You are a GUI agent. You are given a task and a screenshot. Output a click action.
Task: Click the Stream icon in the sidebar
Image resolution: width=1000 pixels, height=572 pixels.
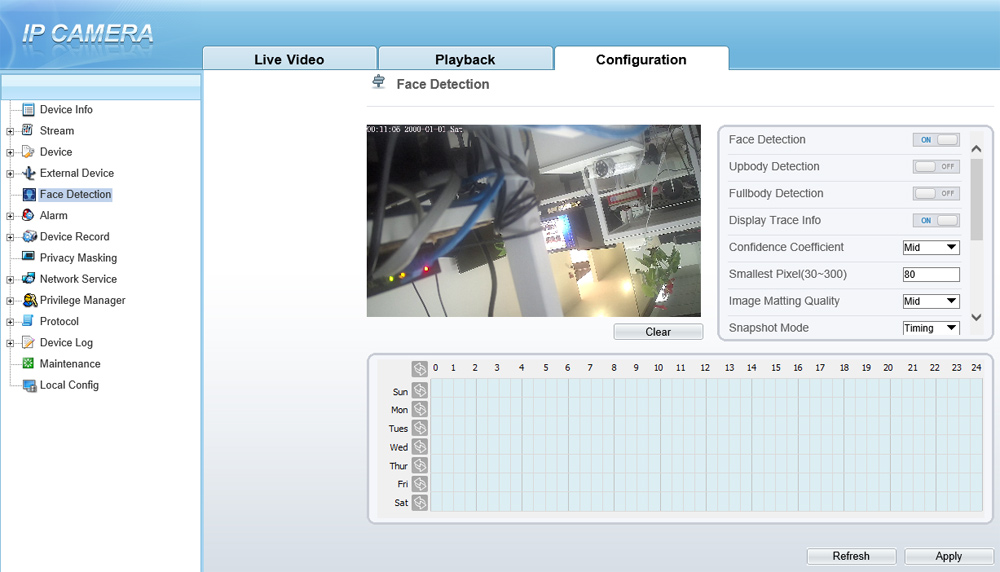click(x=28, y=131)
